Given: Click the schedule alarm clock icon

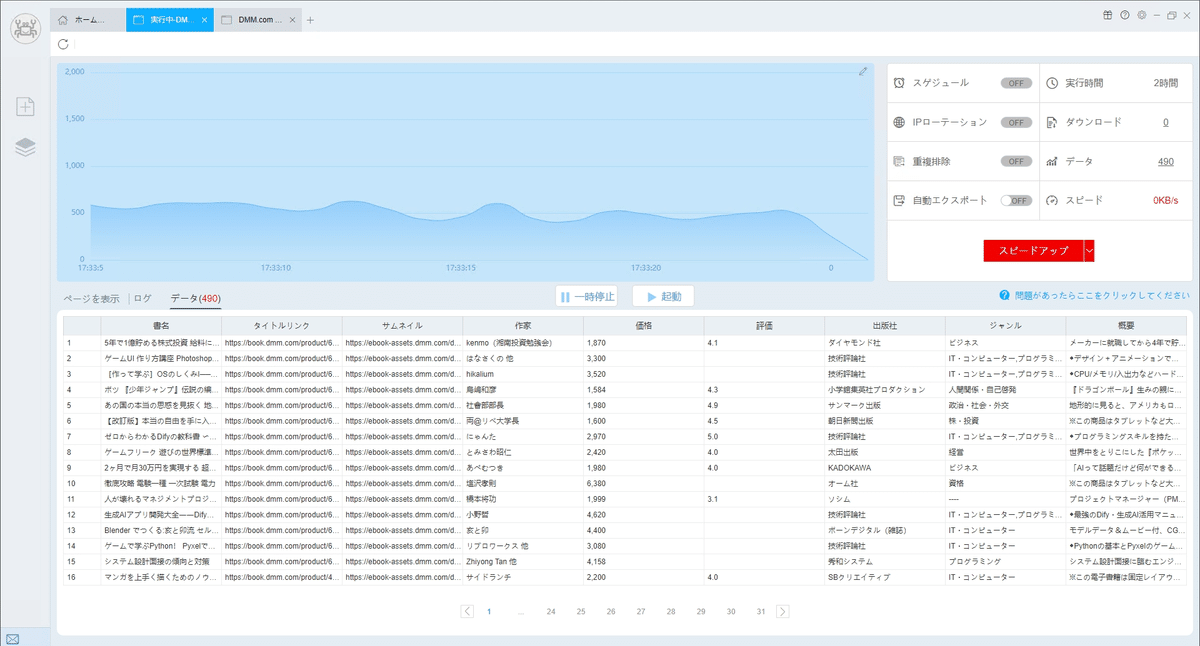Looking at the screenshot, I should pyautogui.click(x=900, y=83).
